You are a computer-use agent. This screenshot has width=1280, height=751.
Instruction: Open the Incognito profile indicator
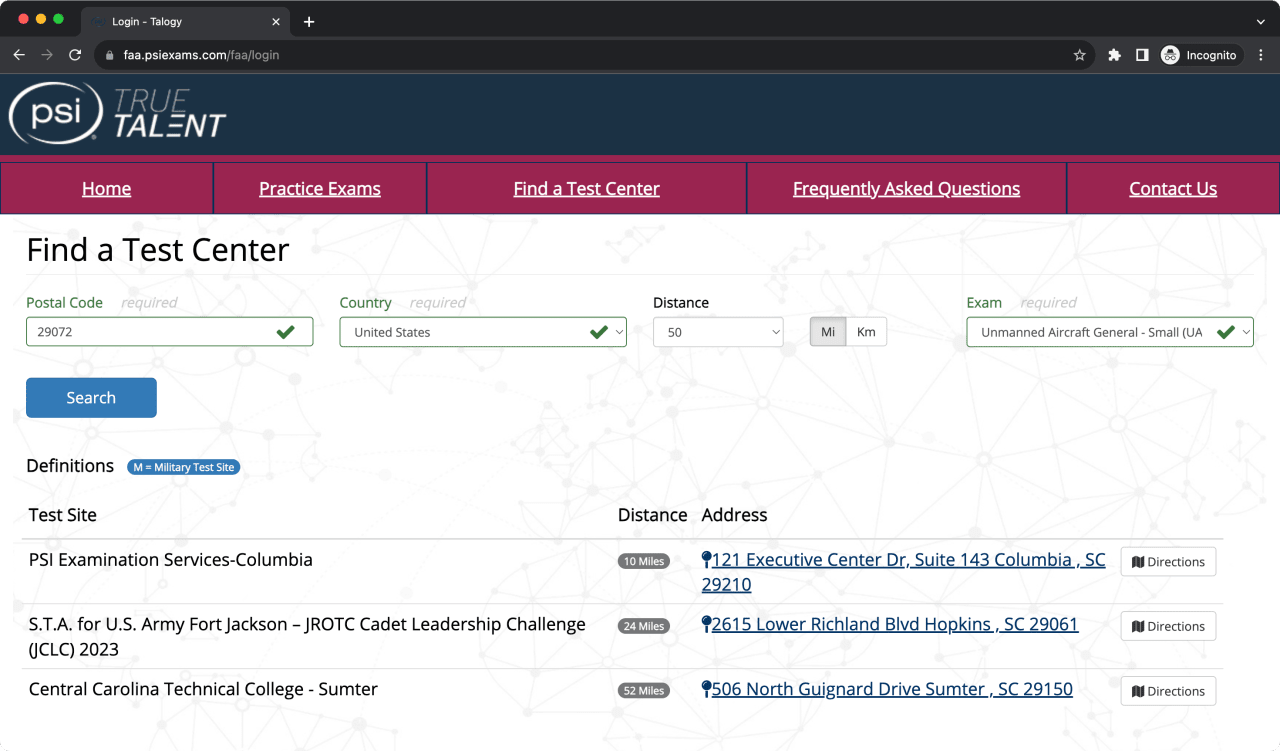(x=1199, y=55)
